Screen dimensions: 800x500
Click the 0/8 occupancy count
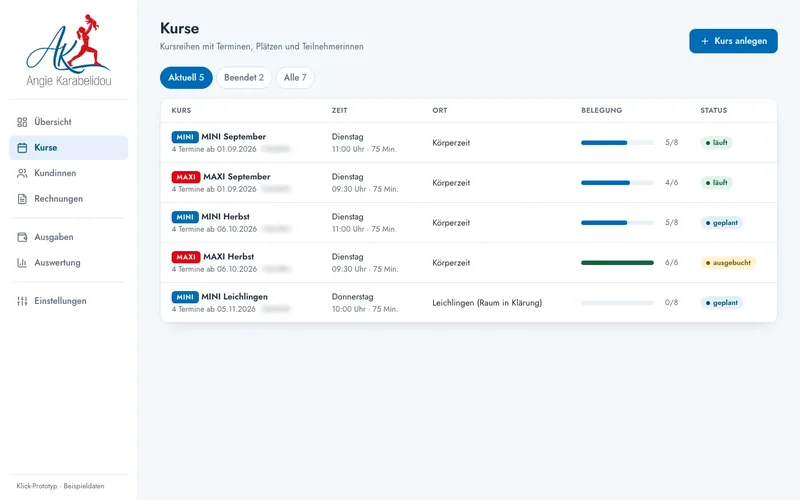tap(671, 303)
